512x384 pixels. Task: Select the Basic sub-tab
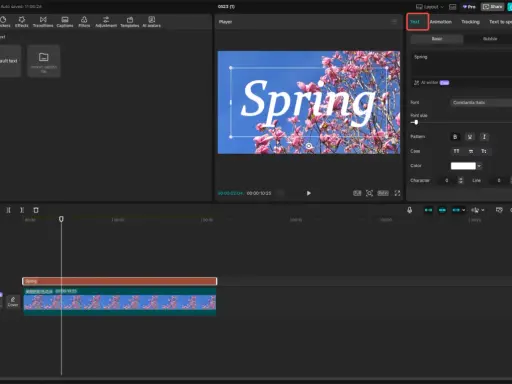tap(437, 39)
